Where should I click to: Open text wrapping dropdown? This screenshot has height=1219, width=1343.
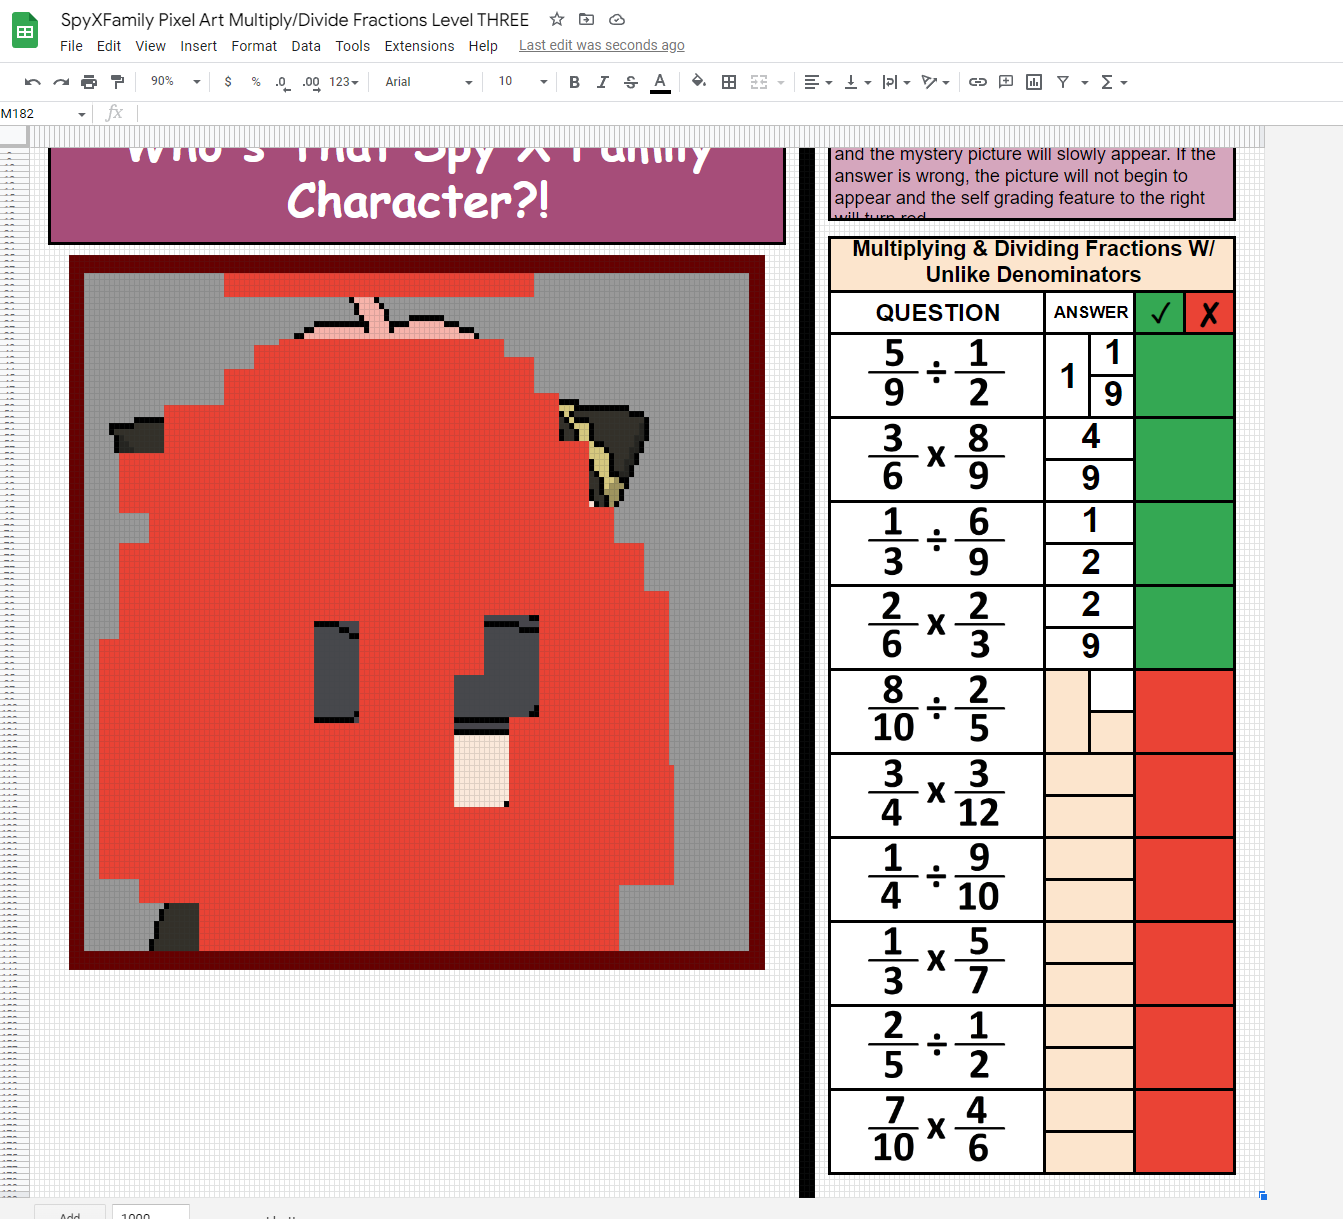(x=896, y=82)
